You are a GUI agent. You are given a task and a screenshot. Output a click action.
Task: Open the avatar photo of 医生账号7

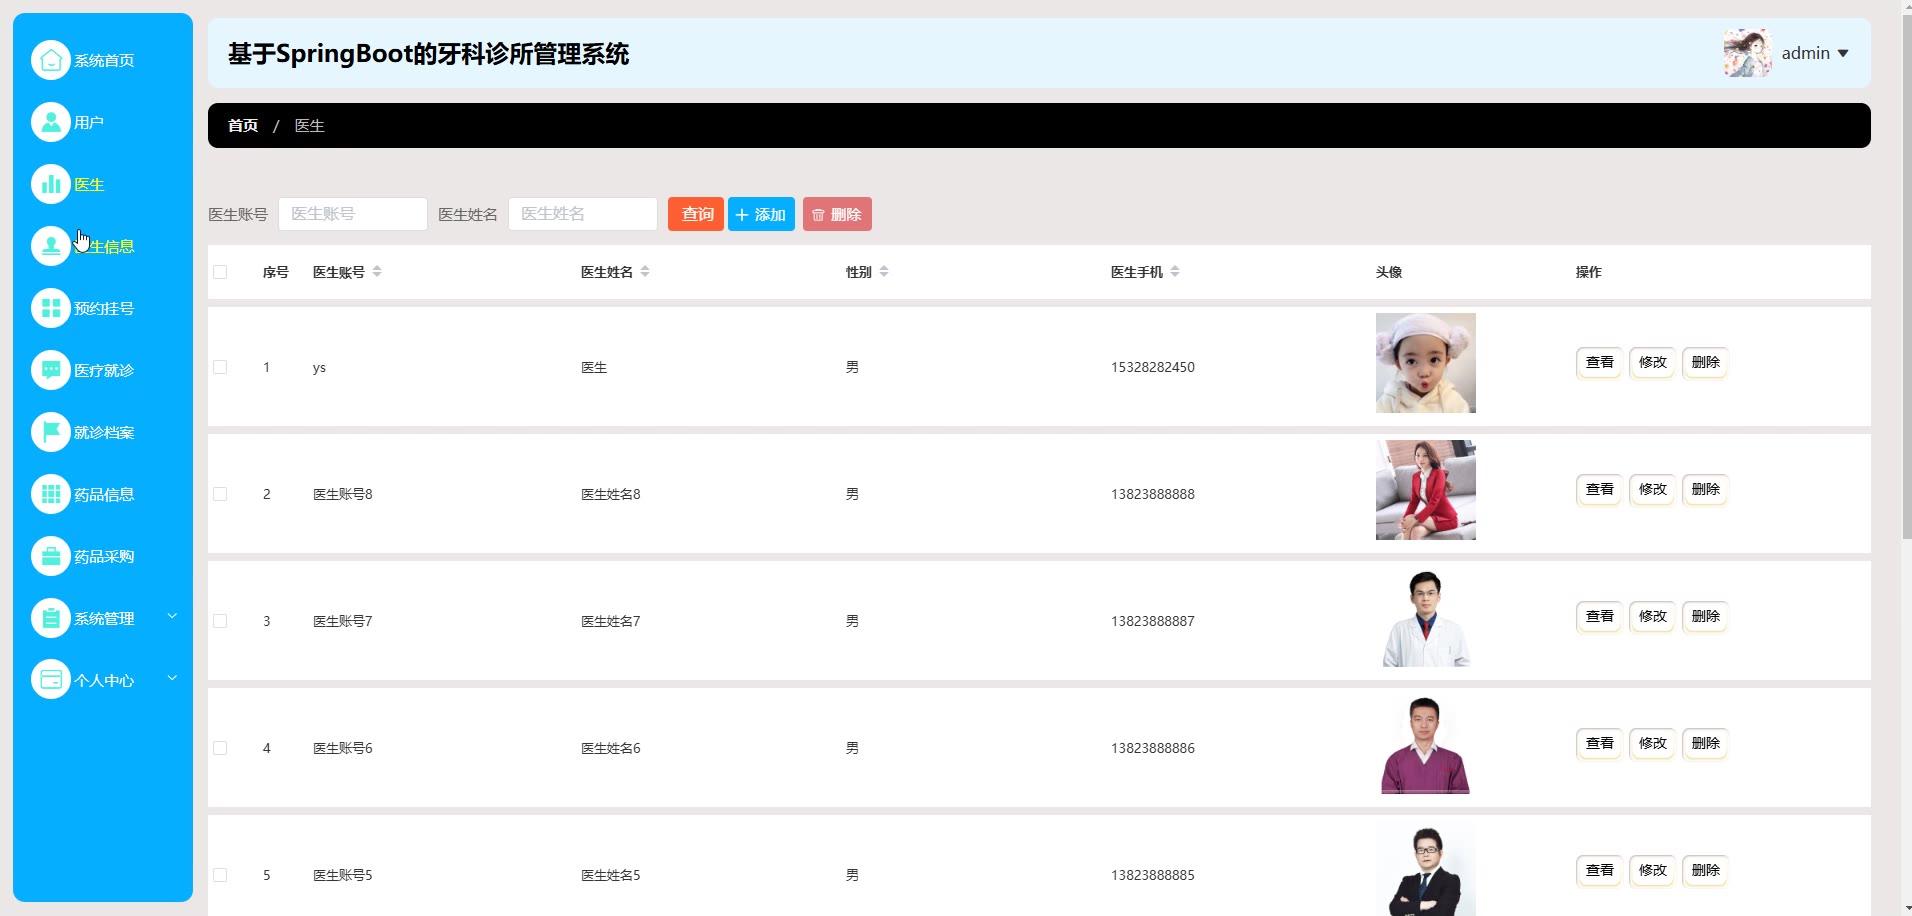(1426, 617)
